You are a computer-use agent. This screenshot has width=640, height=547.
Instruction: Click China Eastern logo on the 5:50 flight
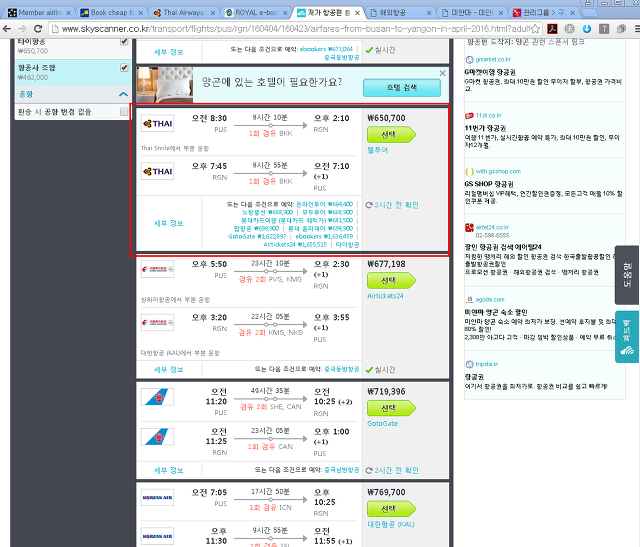tap(157, 269)
